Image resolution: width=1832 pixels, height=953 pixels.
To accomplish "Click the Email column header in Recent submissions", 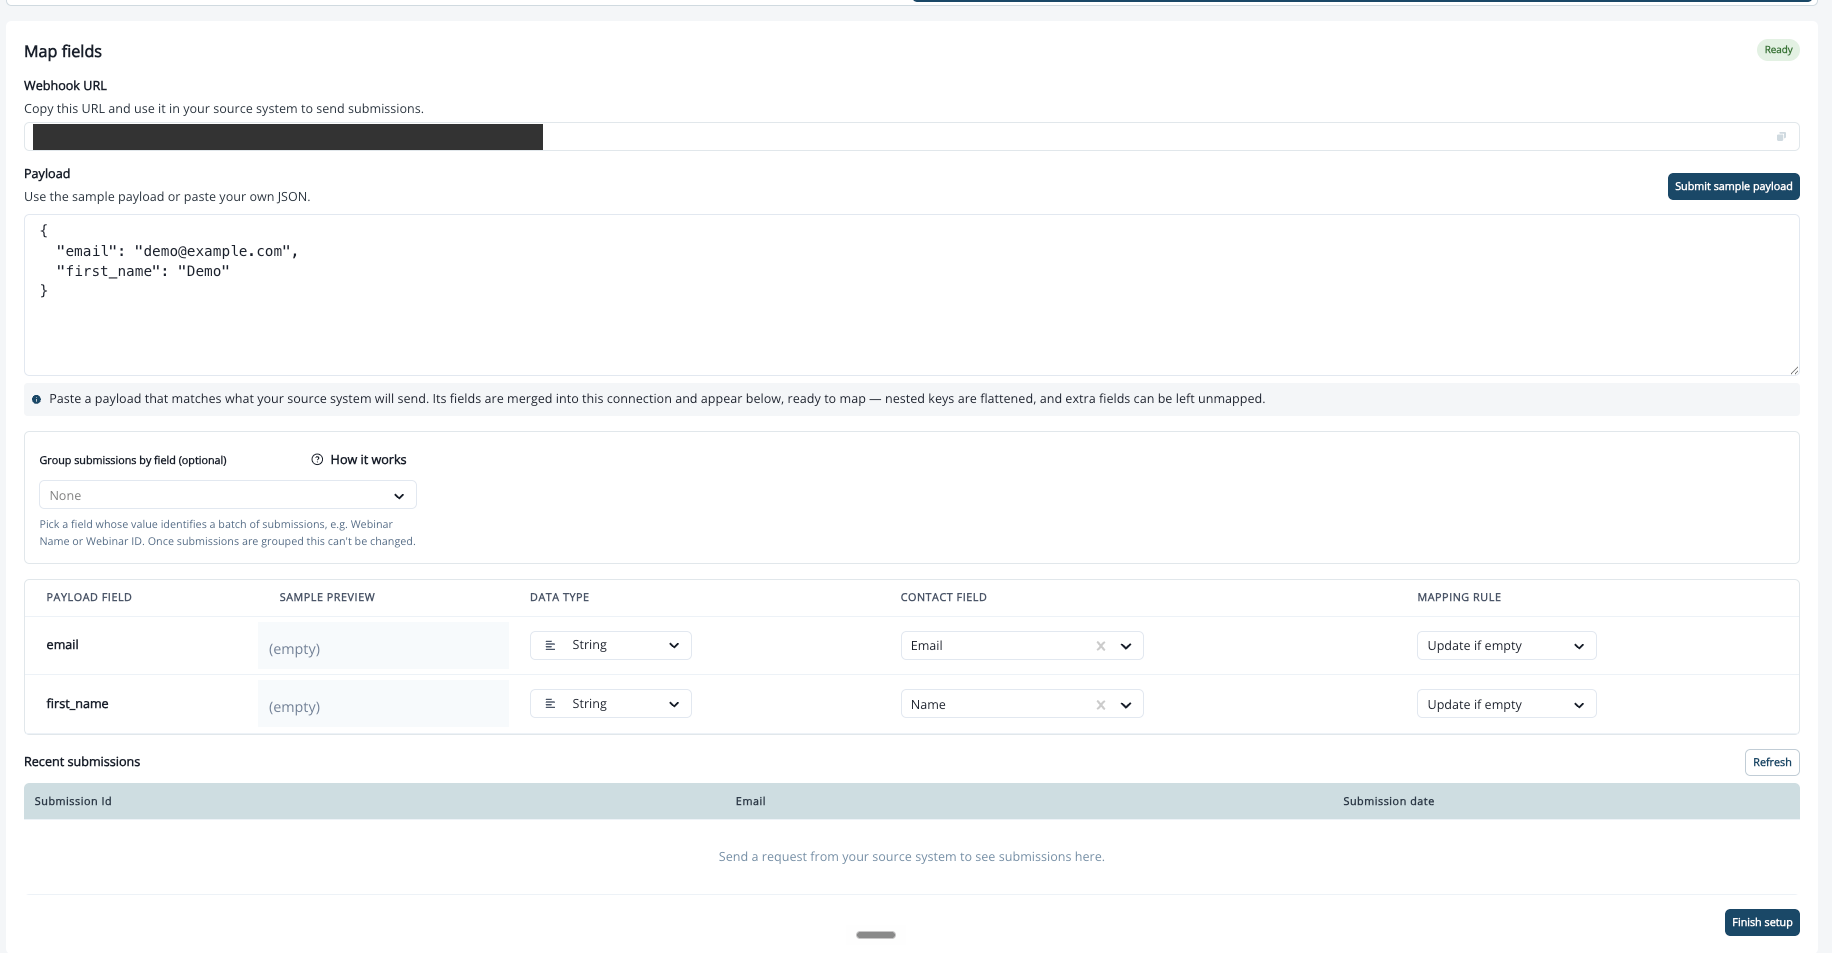I will point(750,801).
